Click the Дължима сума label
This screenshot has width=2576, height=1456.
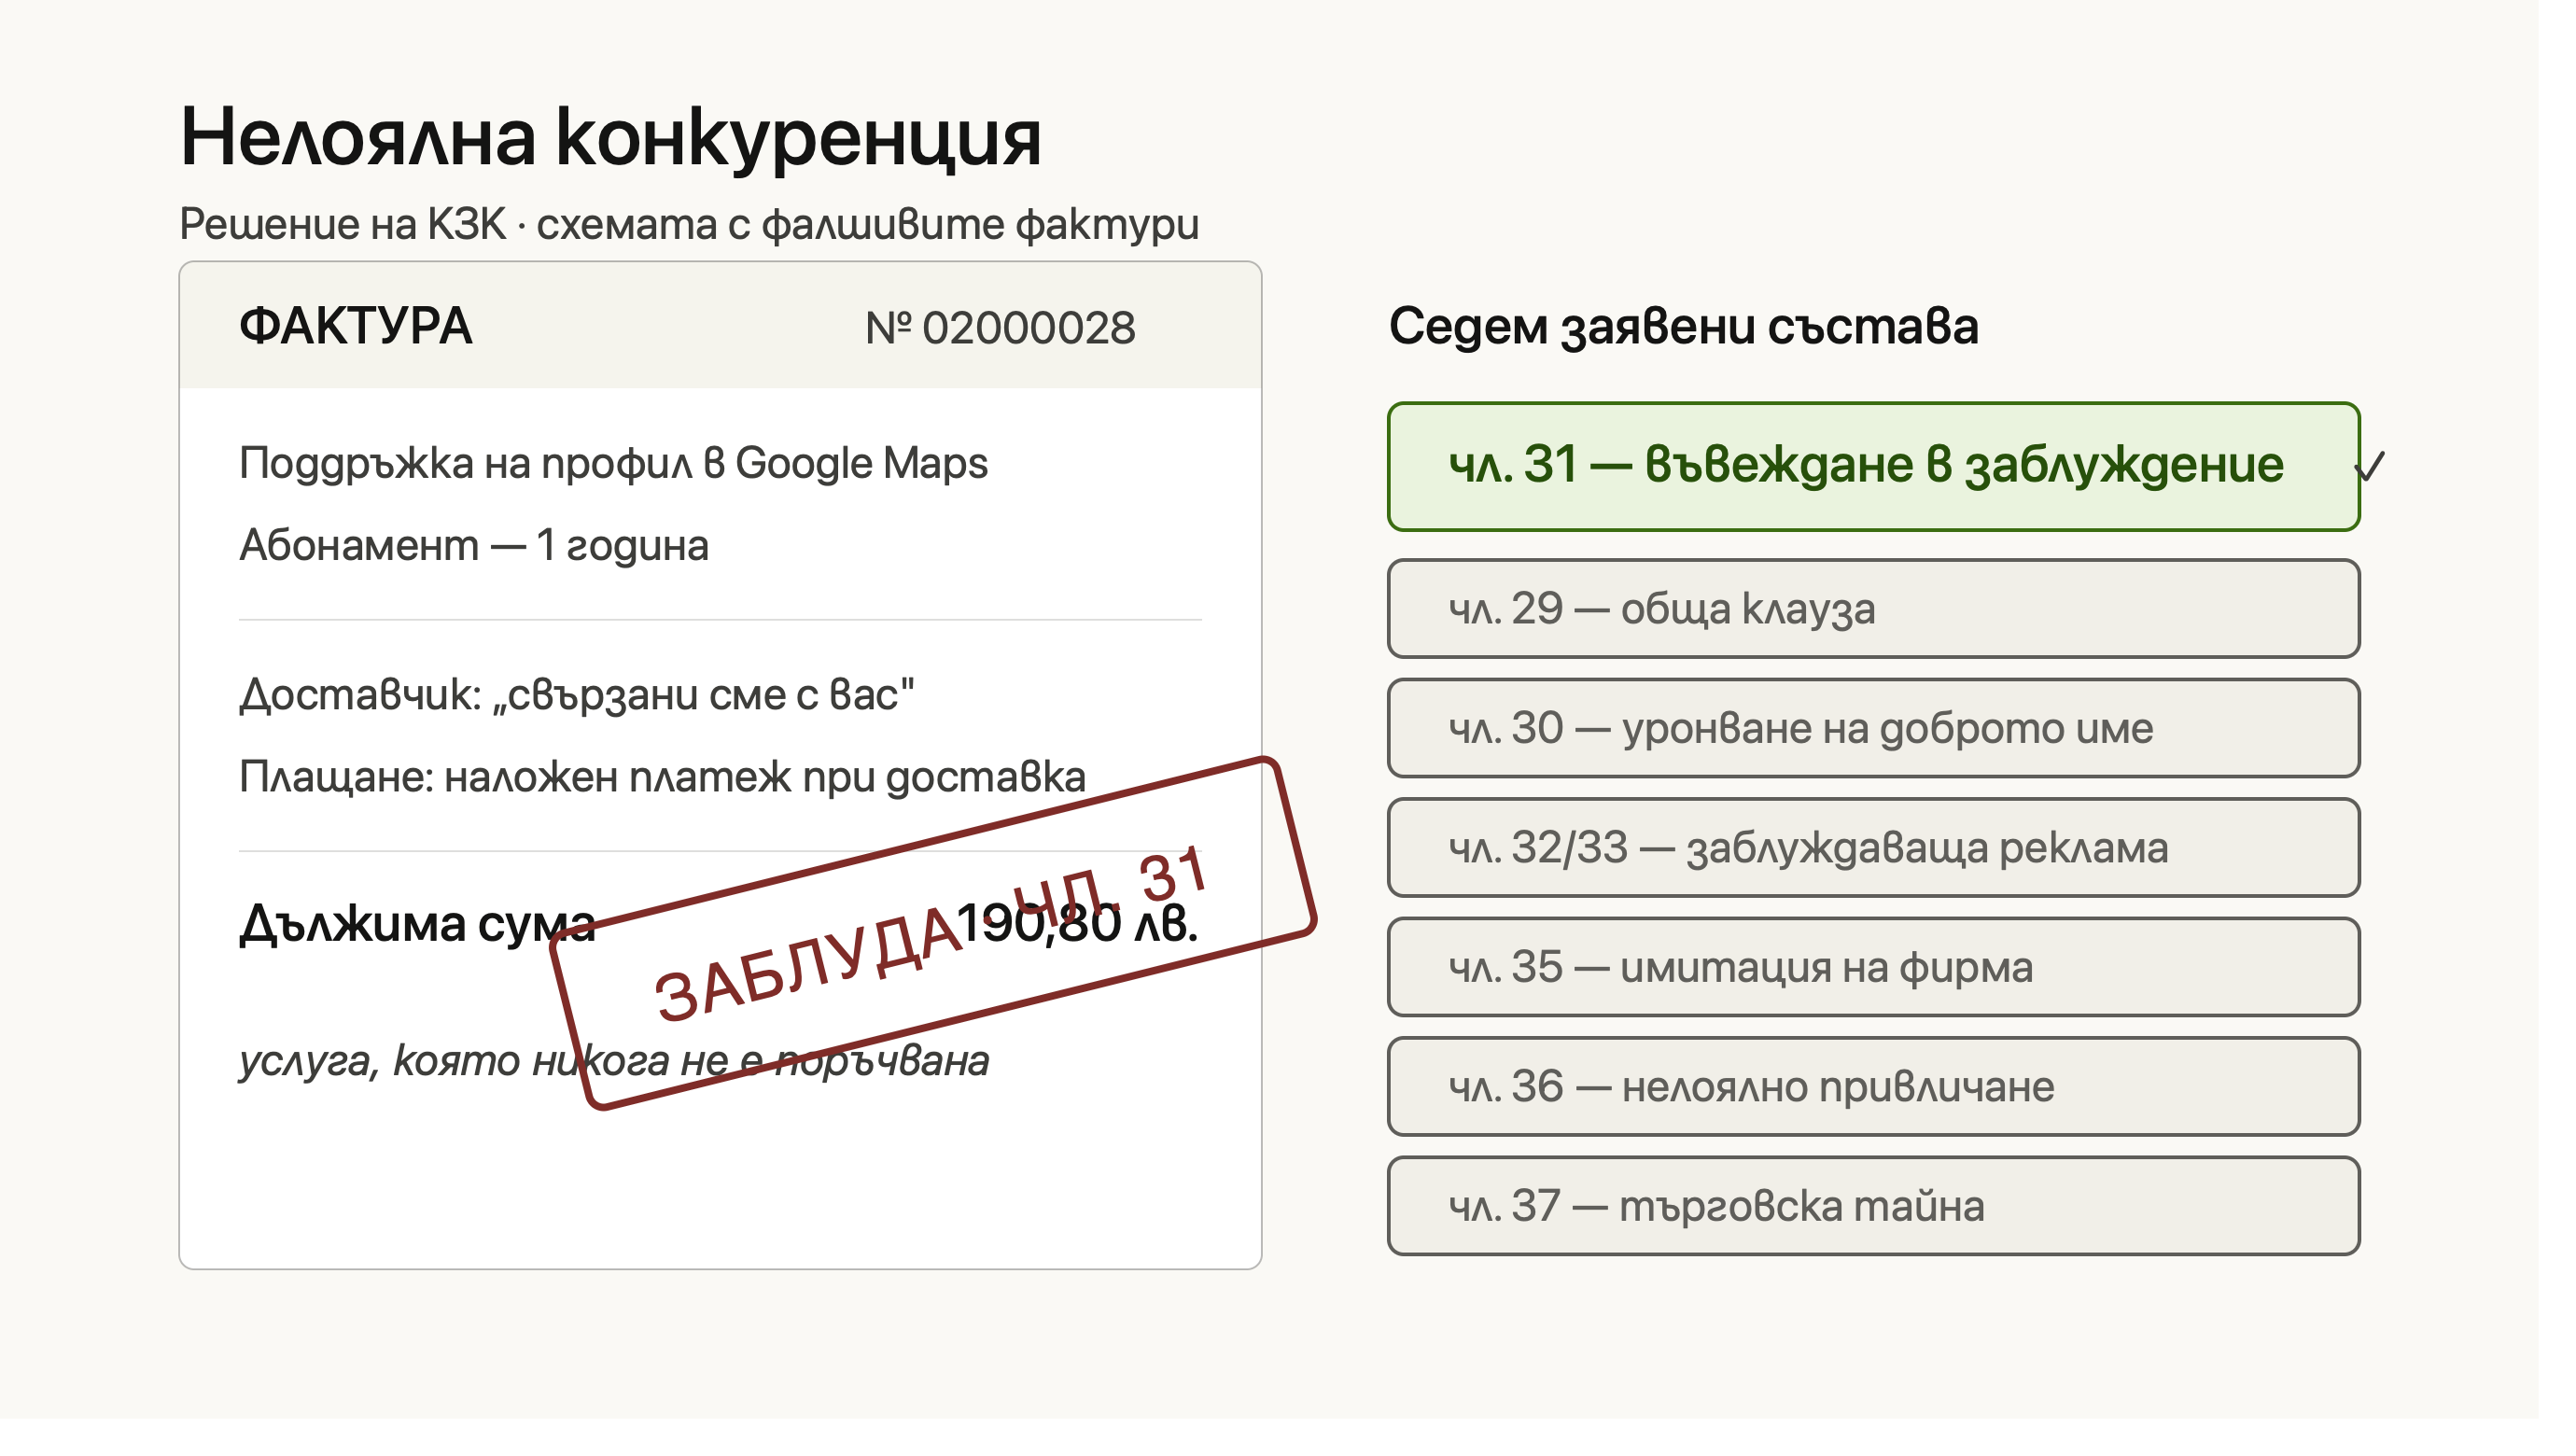point(417,924)
